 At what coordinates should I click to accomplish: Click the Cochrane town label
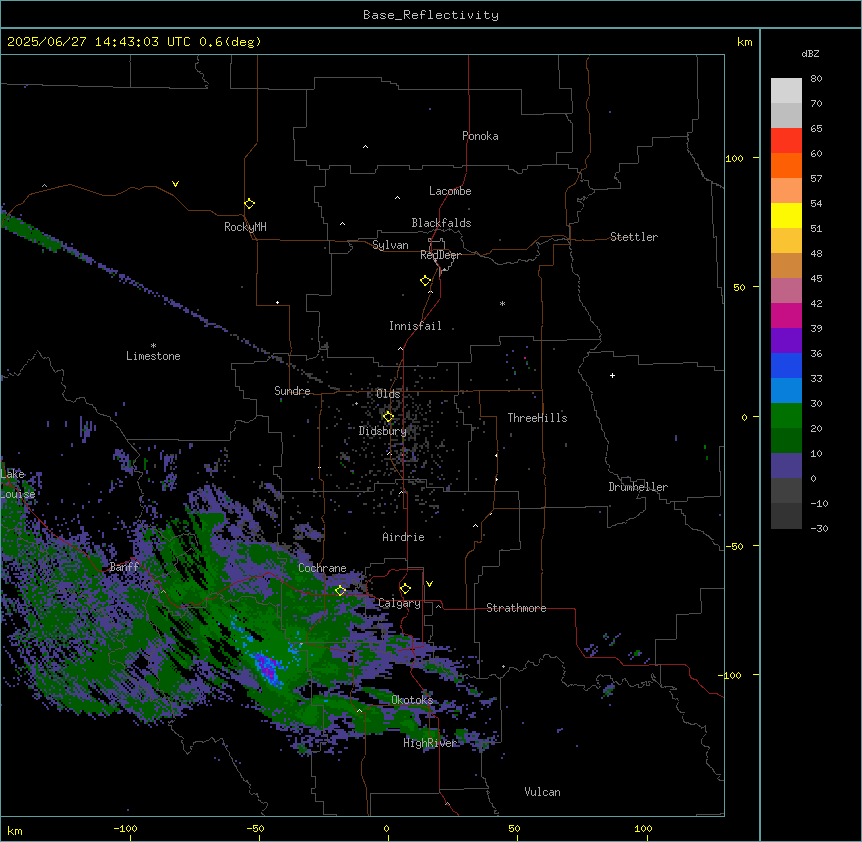pos(322,568)
